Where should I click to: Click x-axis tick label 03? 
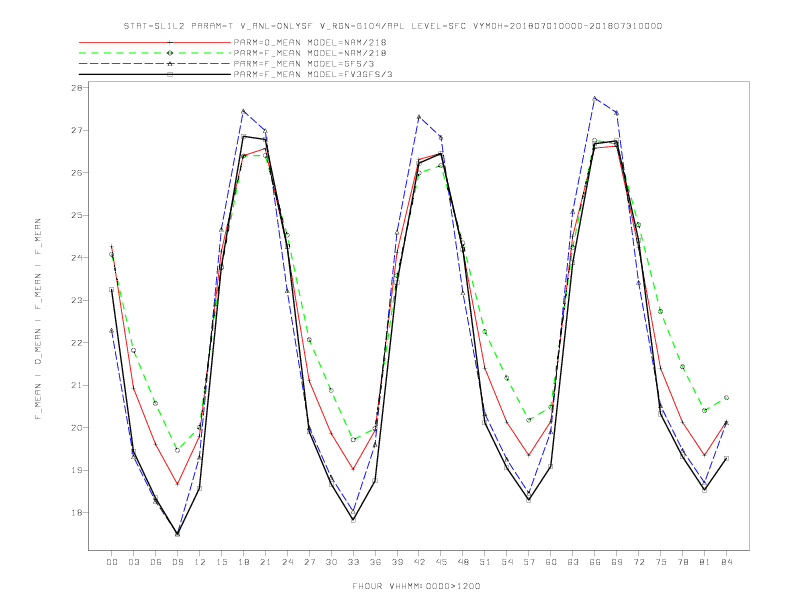click(133, 562)
